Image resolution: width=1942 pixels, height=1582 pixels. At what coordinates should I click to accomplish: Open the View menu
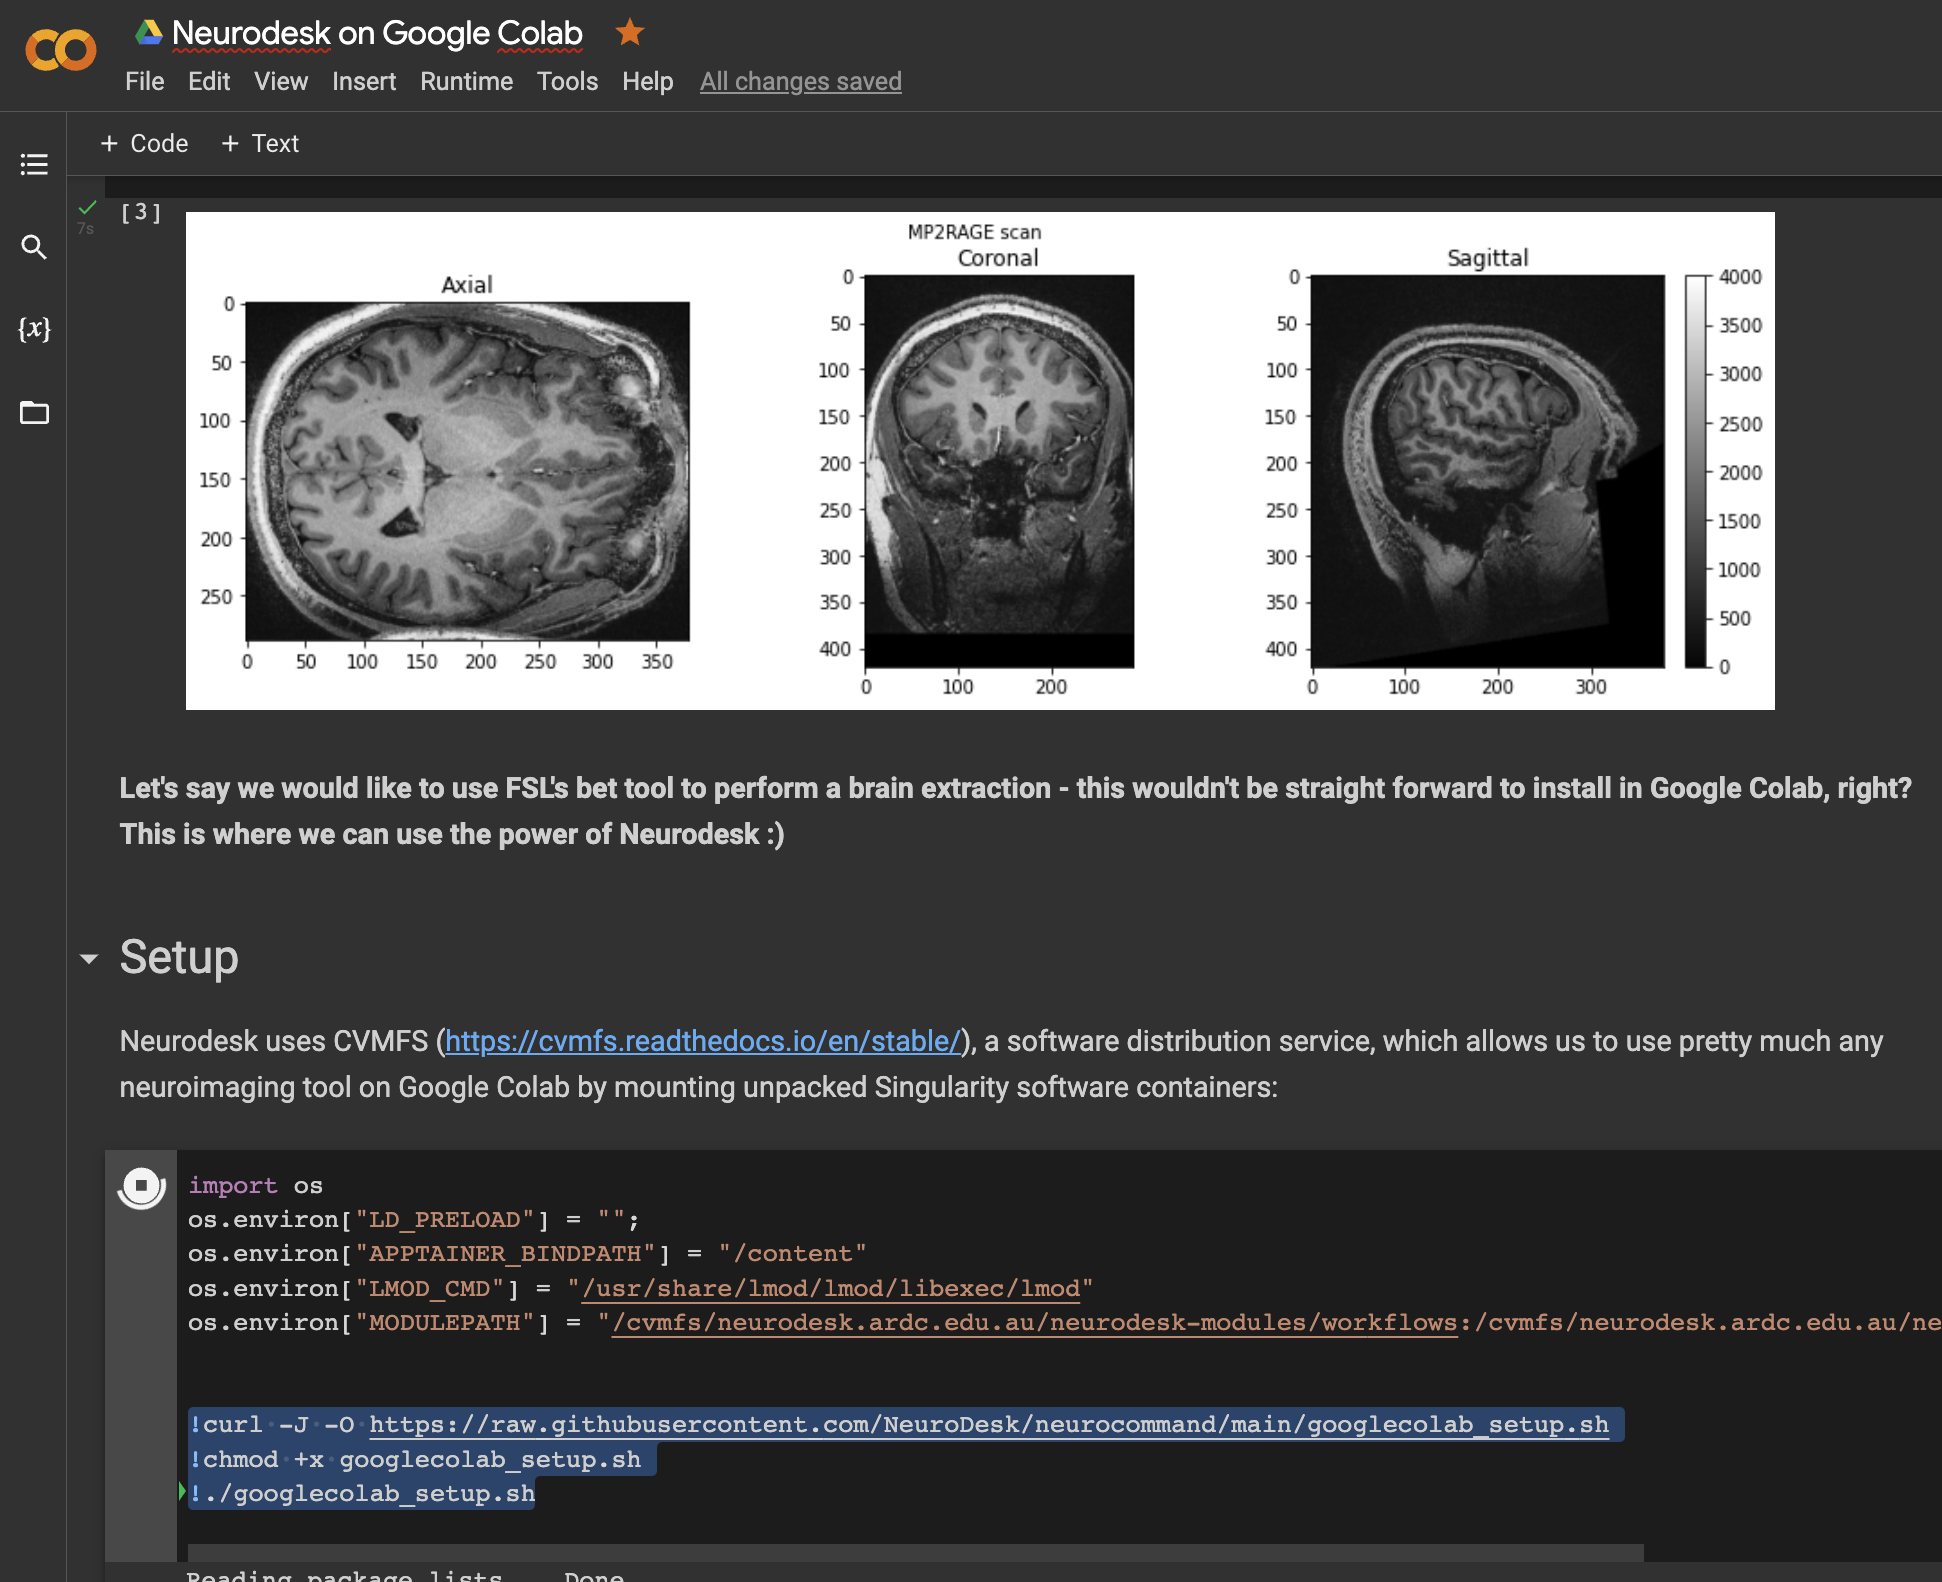281,81
